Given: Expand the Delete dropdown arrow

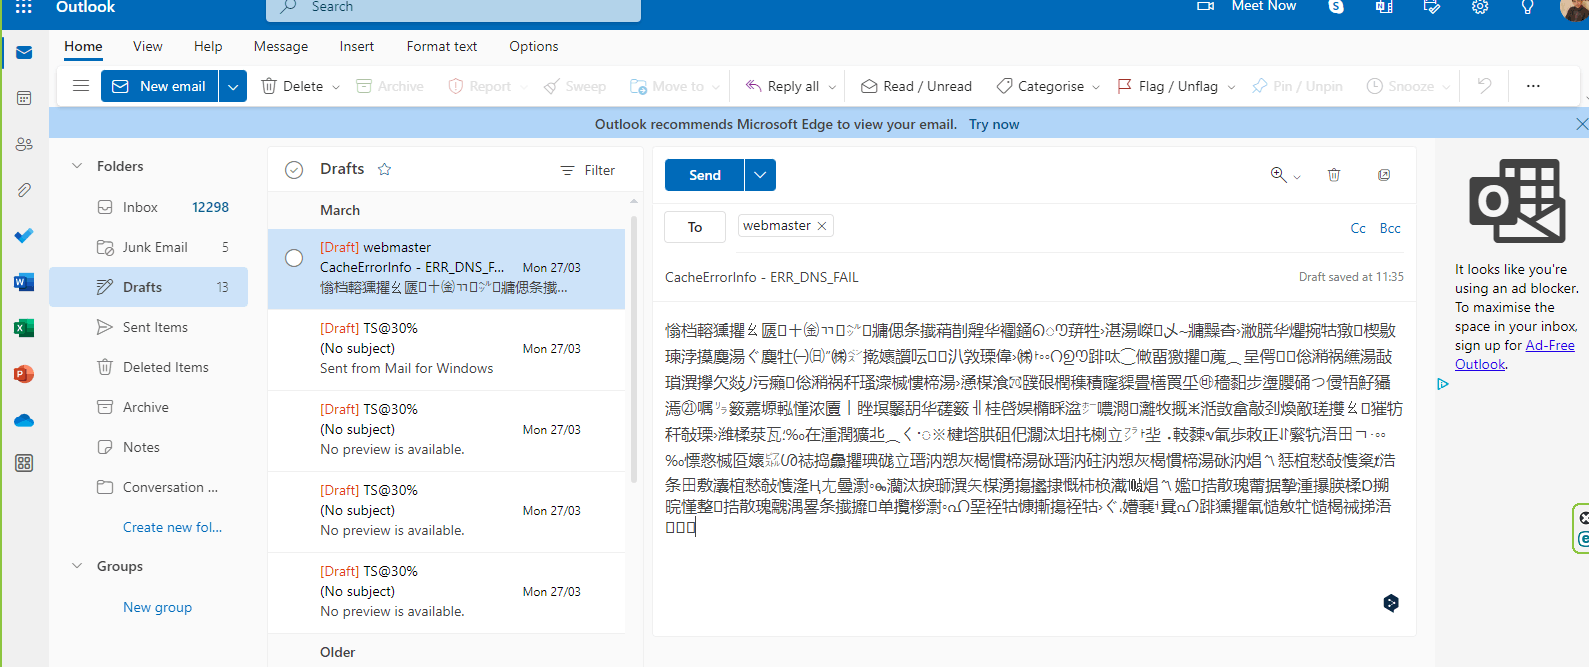Looking at the screenshot, I should tap(336, 87).
